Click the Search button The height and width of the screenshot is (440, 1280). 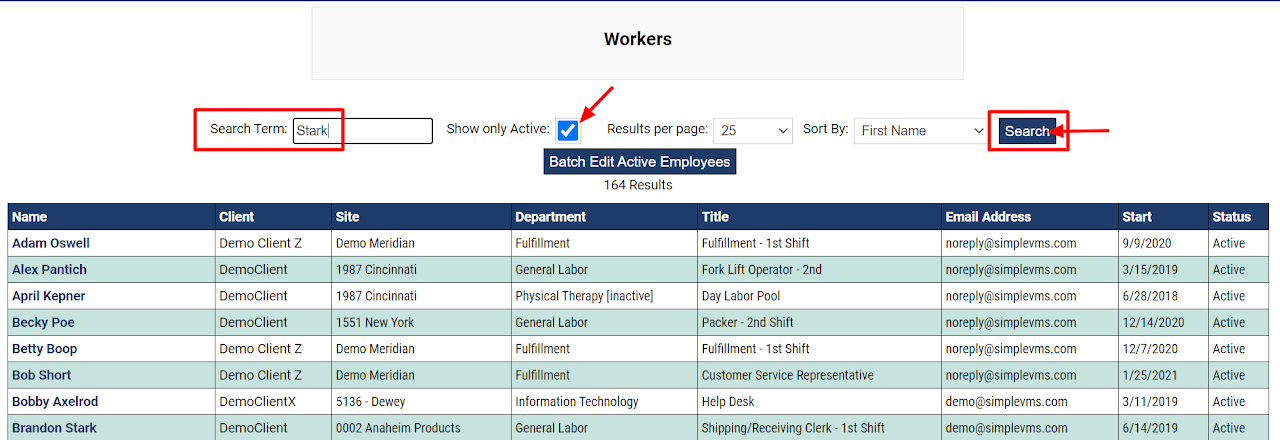coord(1027,131)
